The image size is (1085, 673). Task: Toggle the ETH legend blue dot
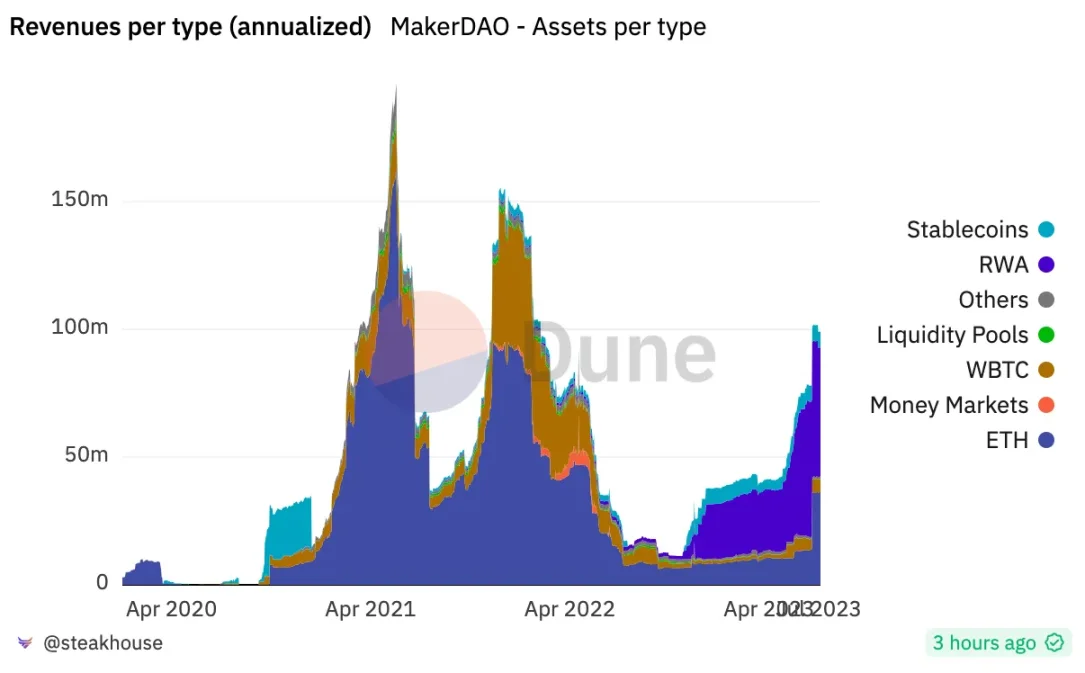(1046, 441)
